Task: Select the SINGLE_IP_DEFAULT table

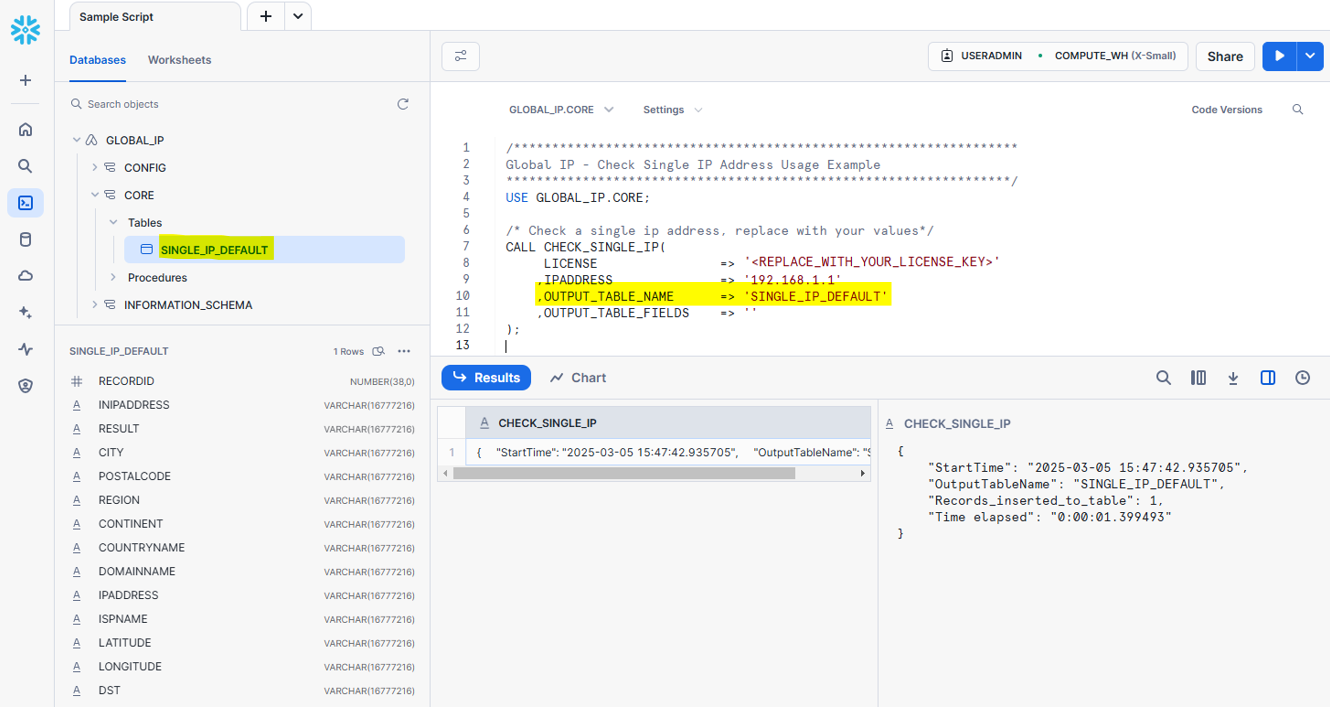Action: [264, 250]
